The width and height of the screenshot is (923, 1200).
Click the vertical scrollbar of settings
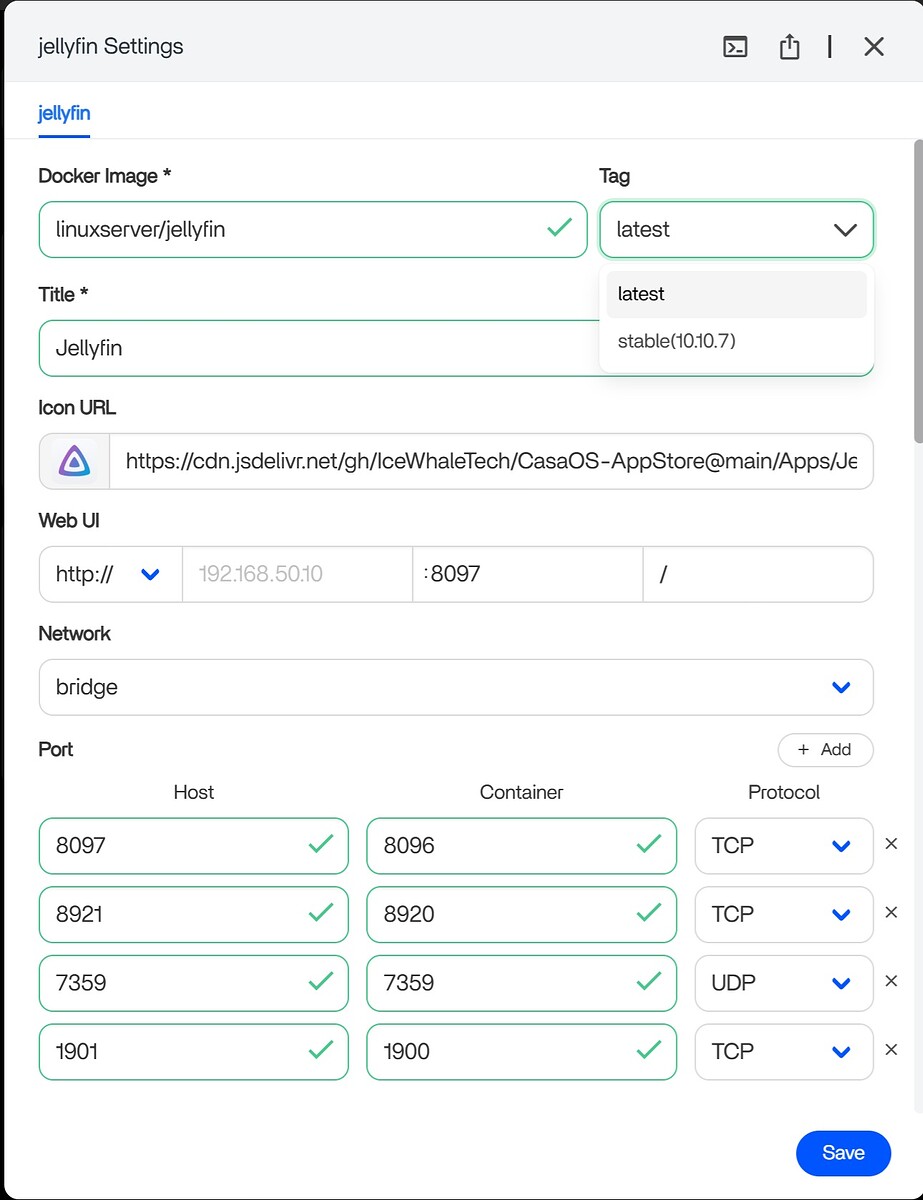918,290
